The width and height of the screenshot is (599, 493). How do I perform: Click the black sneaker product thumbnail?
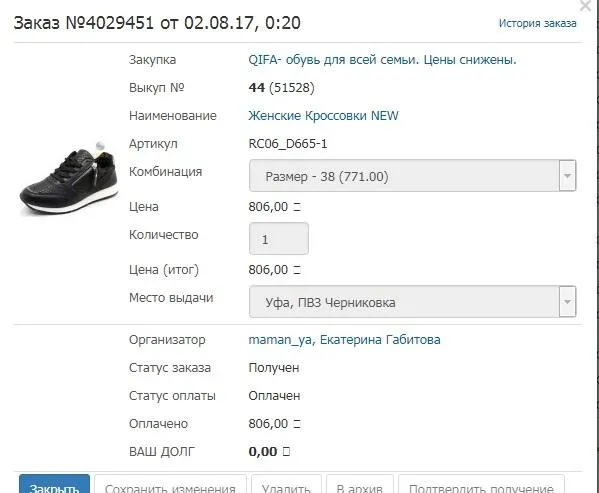(68, 178)
